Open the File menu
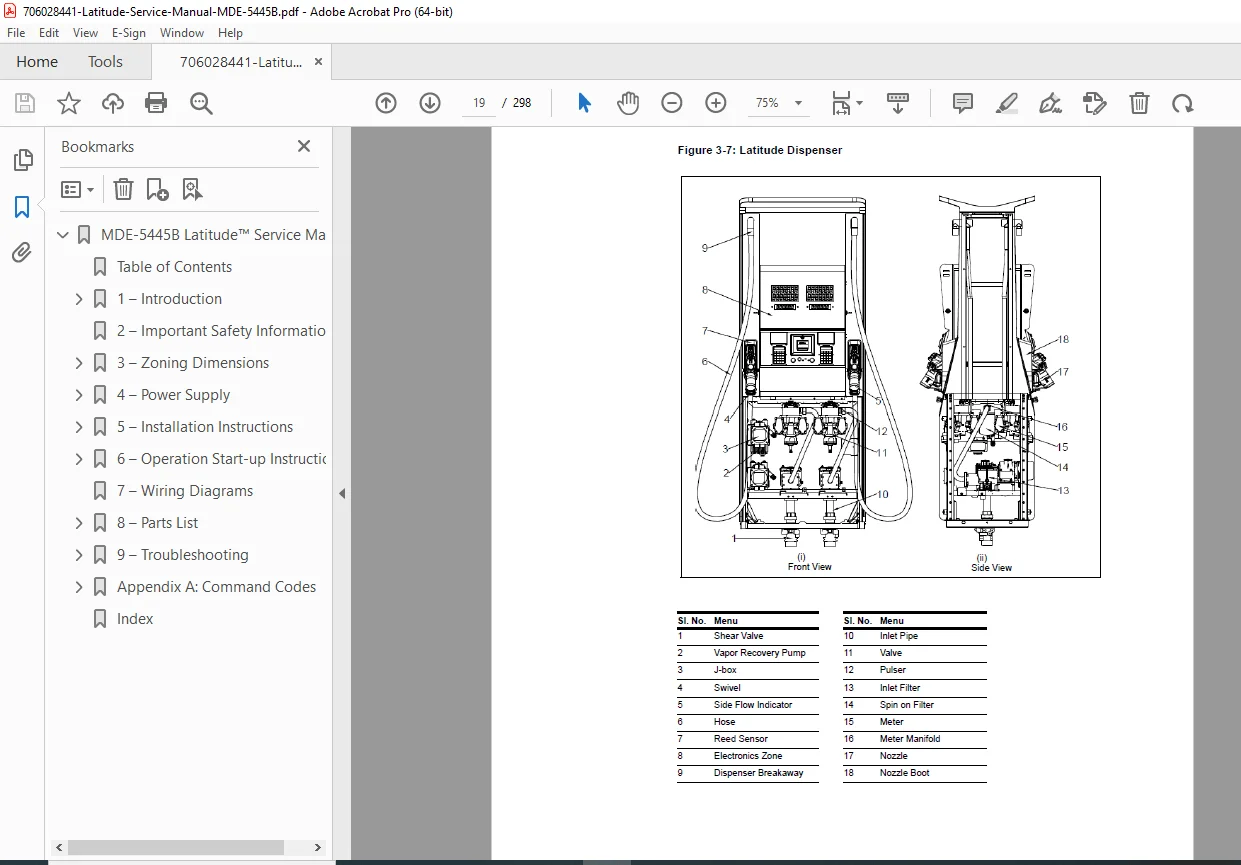 point(16,33)
